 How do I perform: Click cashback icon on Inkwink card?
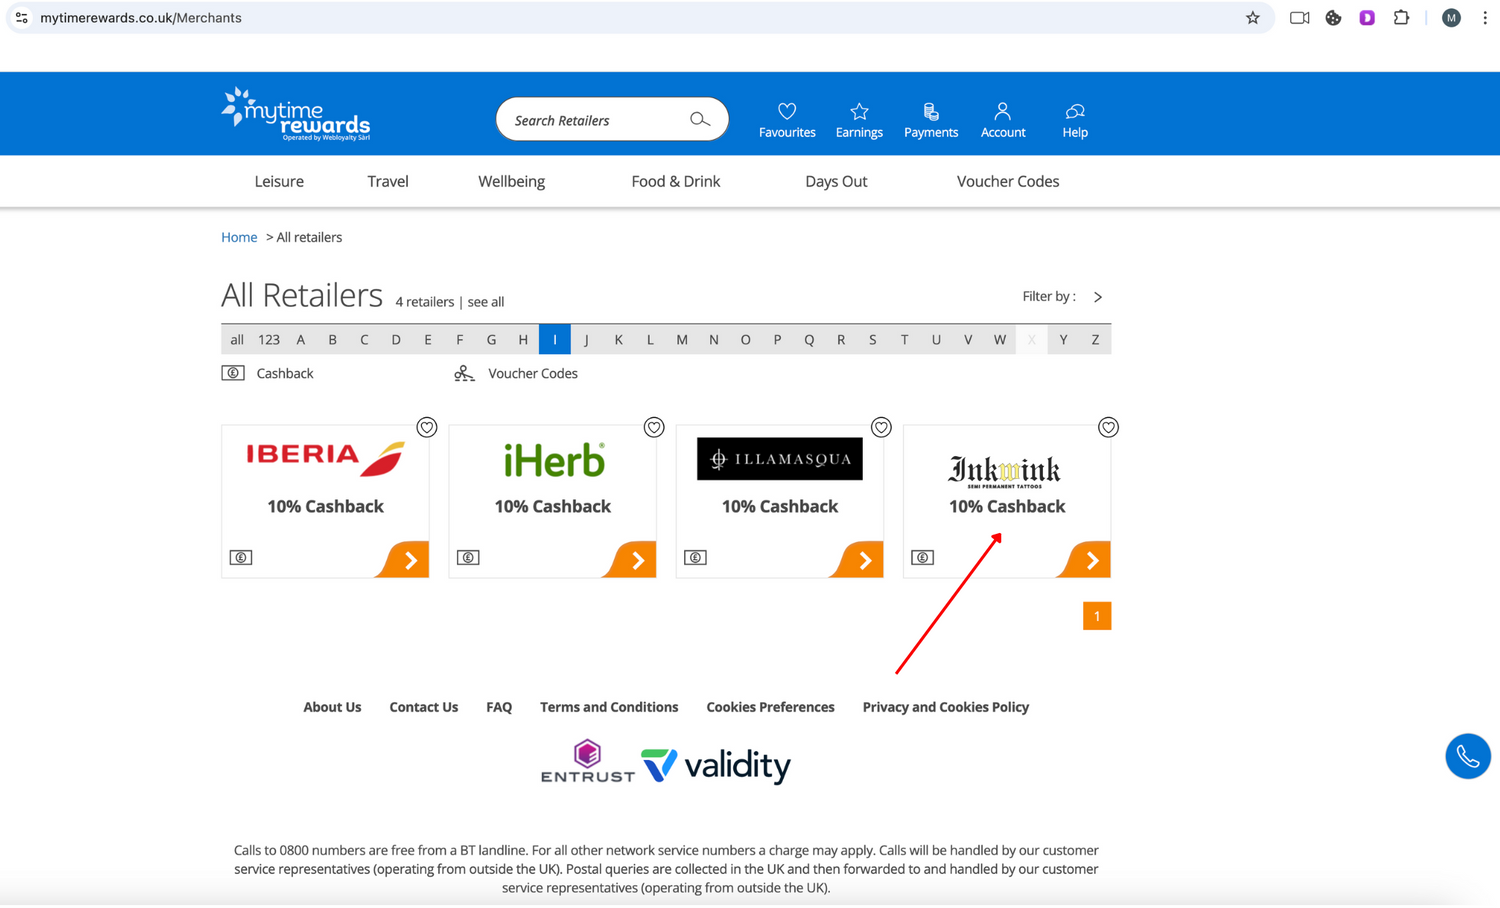923,557
